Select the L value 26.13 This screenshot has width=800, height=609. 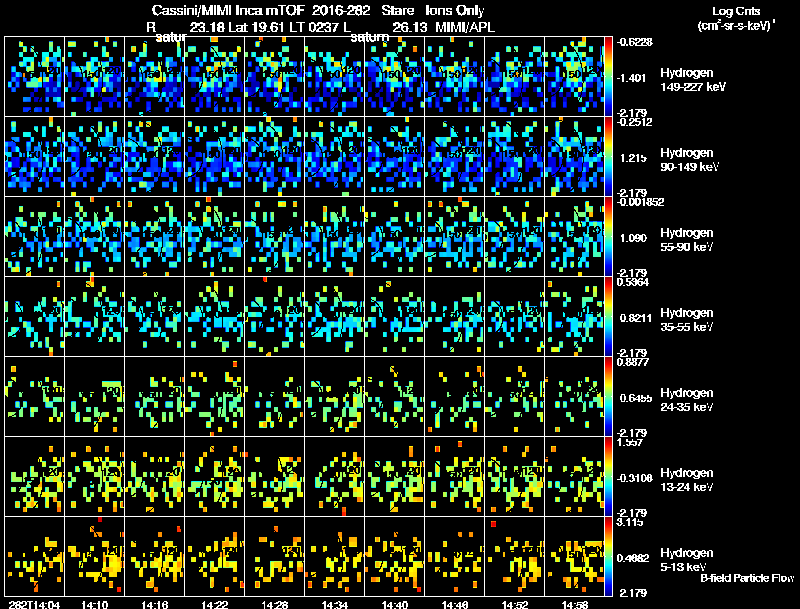coord(410,27)
